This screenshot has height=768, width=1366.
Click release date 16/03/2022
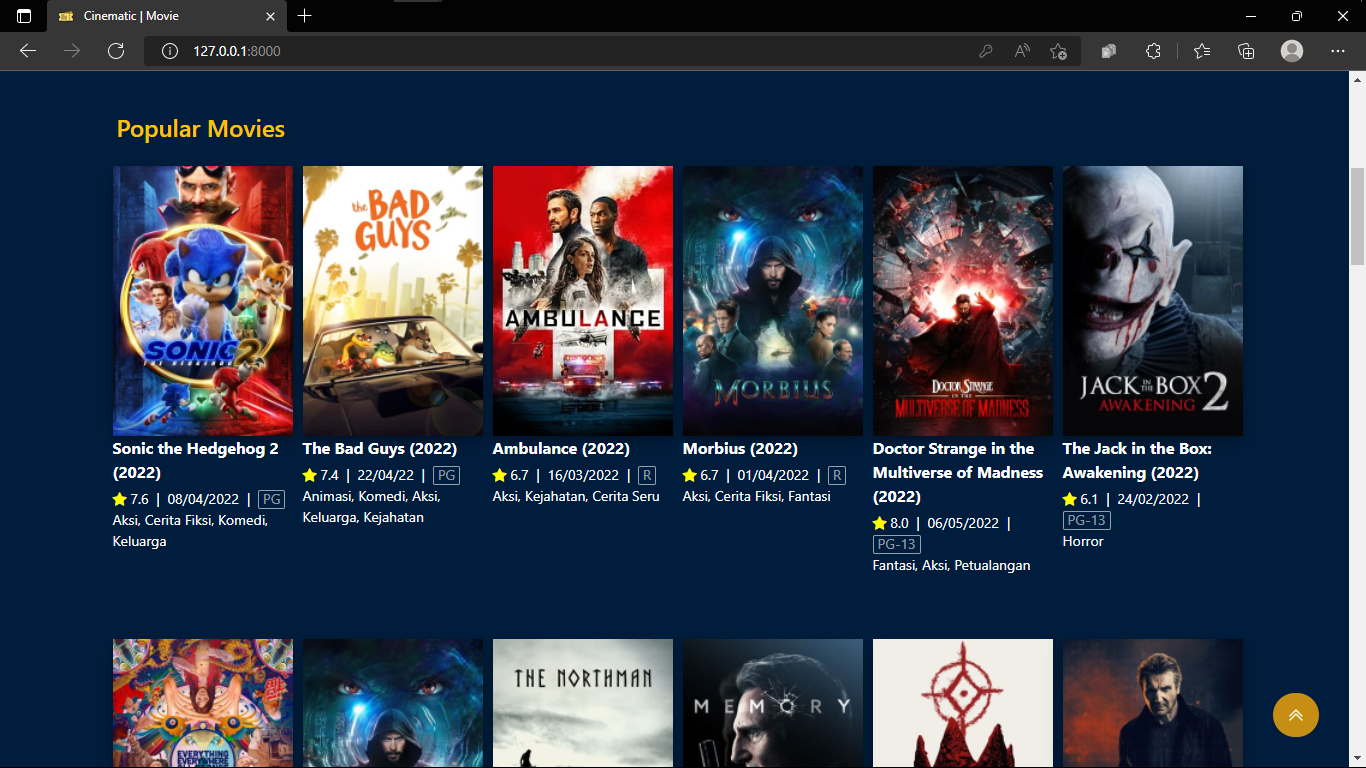[x=583, y=475]
